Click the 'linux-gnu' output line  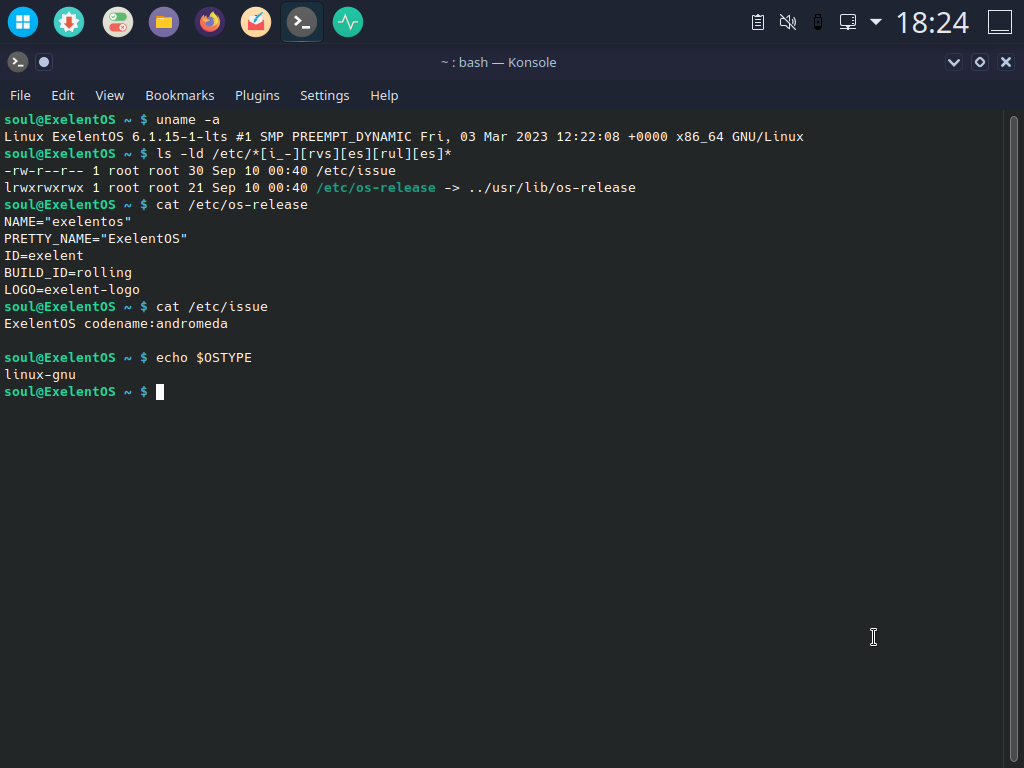coord(40,375)
